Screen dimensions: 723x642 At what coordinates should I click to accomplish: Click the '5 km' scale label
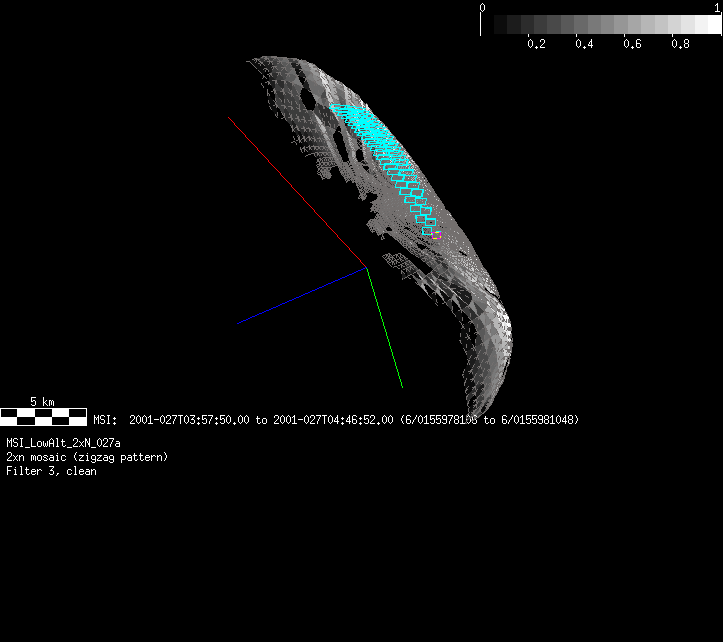[x=42, y=401]
